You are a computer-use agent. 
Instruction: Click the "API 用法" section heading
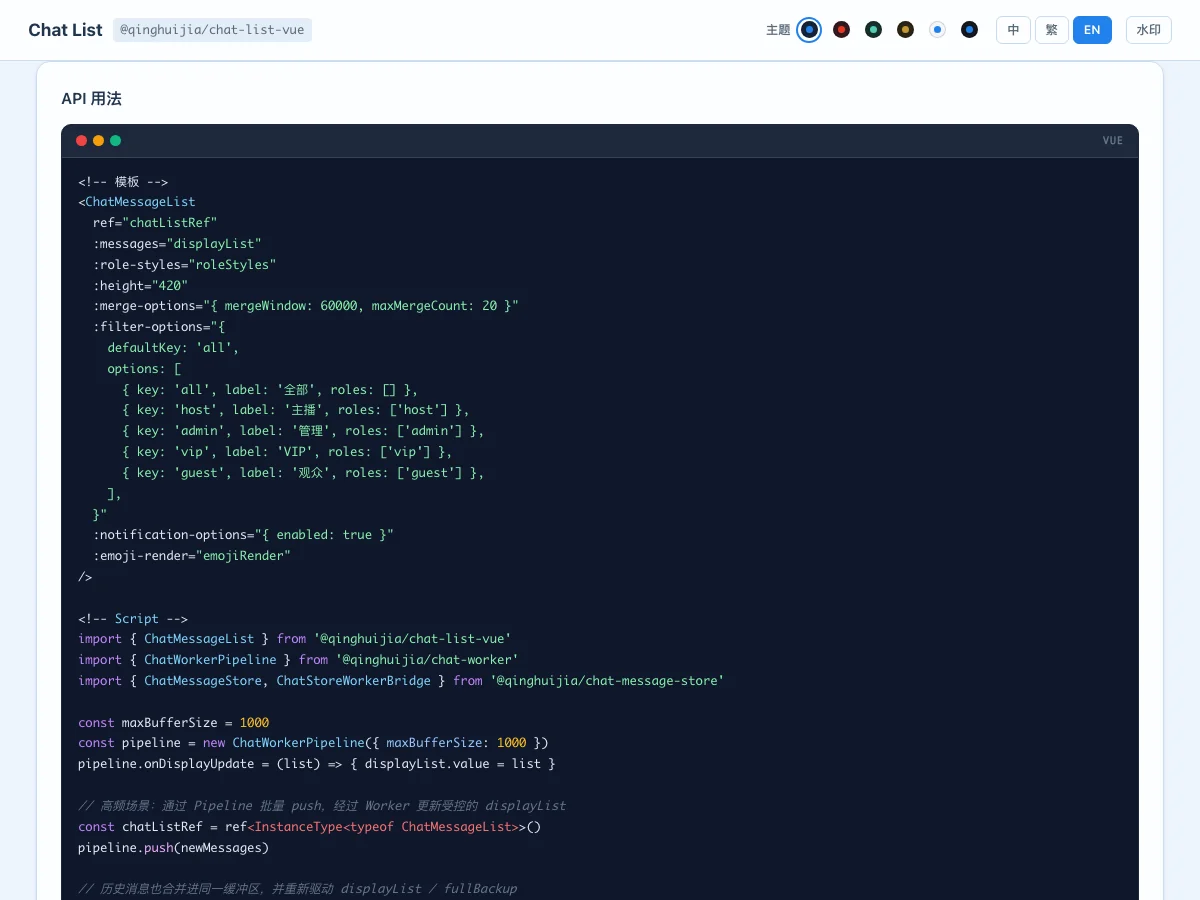point(92,98)
